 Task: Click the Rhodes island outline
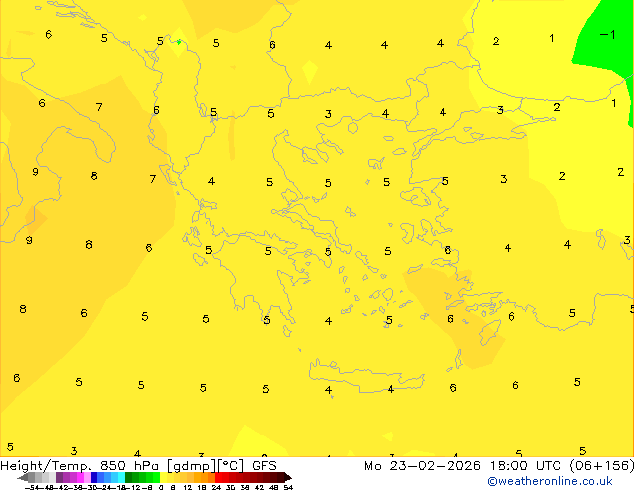click(x=491, y=332)
